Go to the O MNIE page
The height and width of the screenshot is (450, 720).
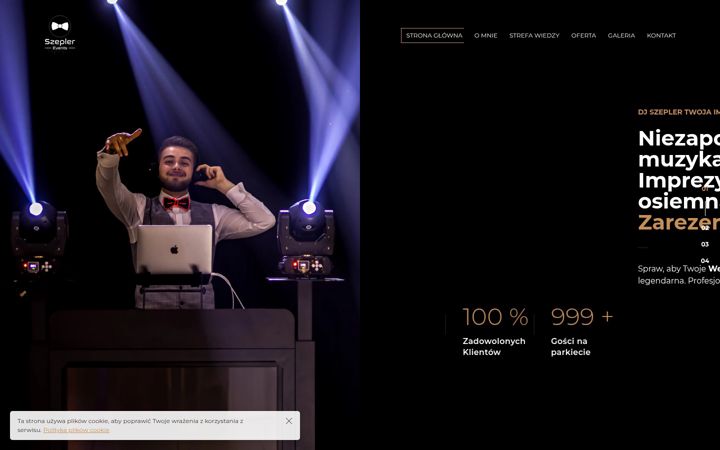pyautogui.click(x=486, y=35)
